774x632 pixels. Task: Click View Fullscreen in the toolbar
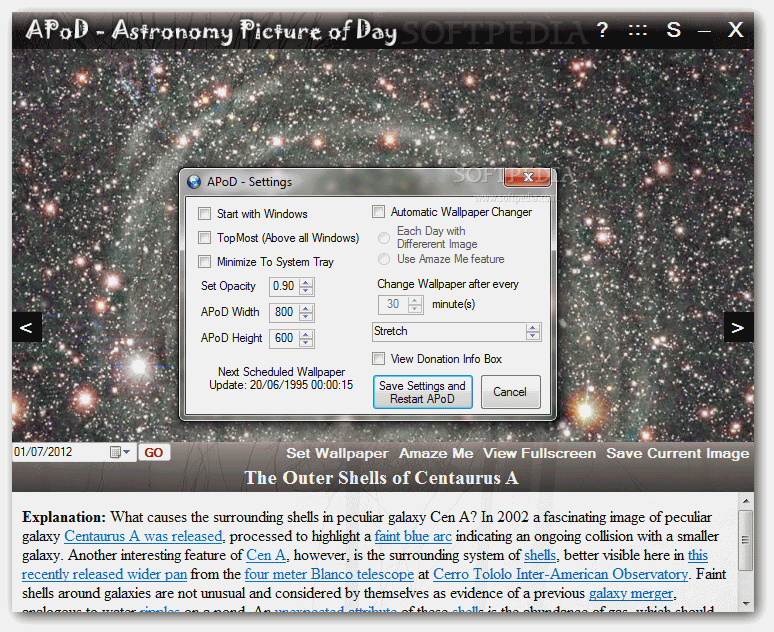coord(539,453)
